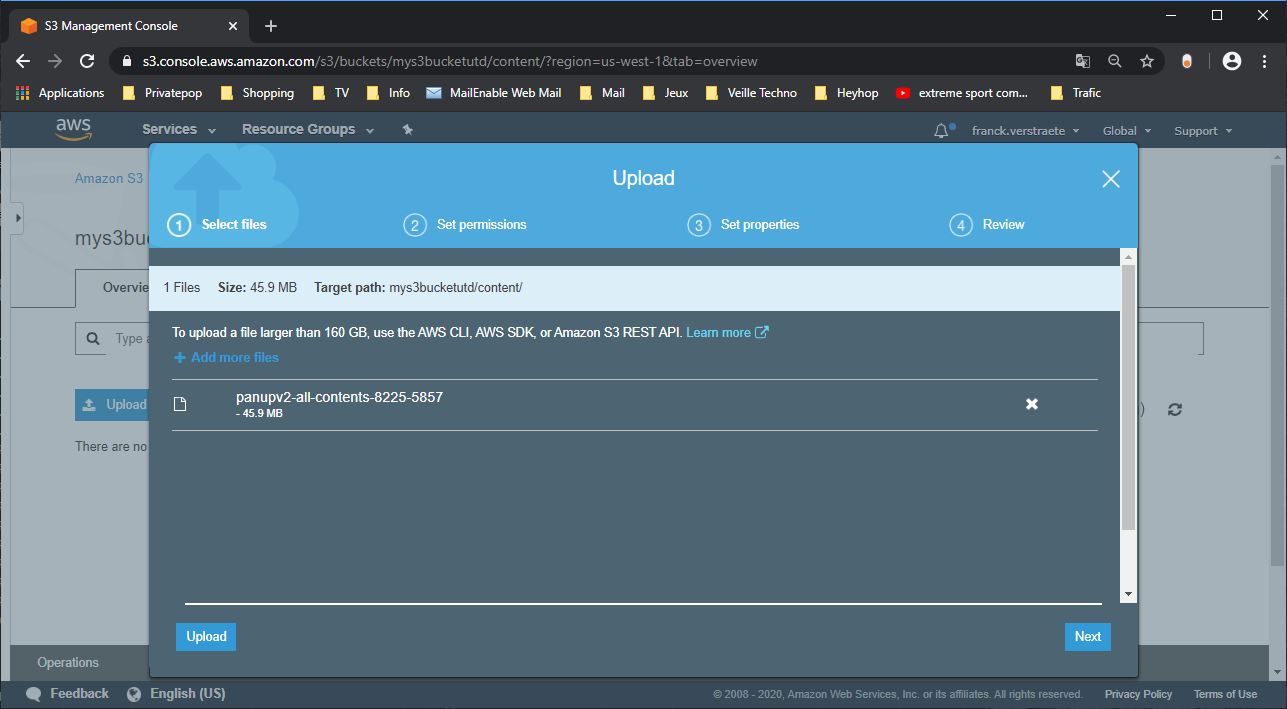1287x709 pixels.
Task: Click the Learn more link
Action: tap(727, 333)
